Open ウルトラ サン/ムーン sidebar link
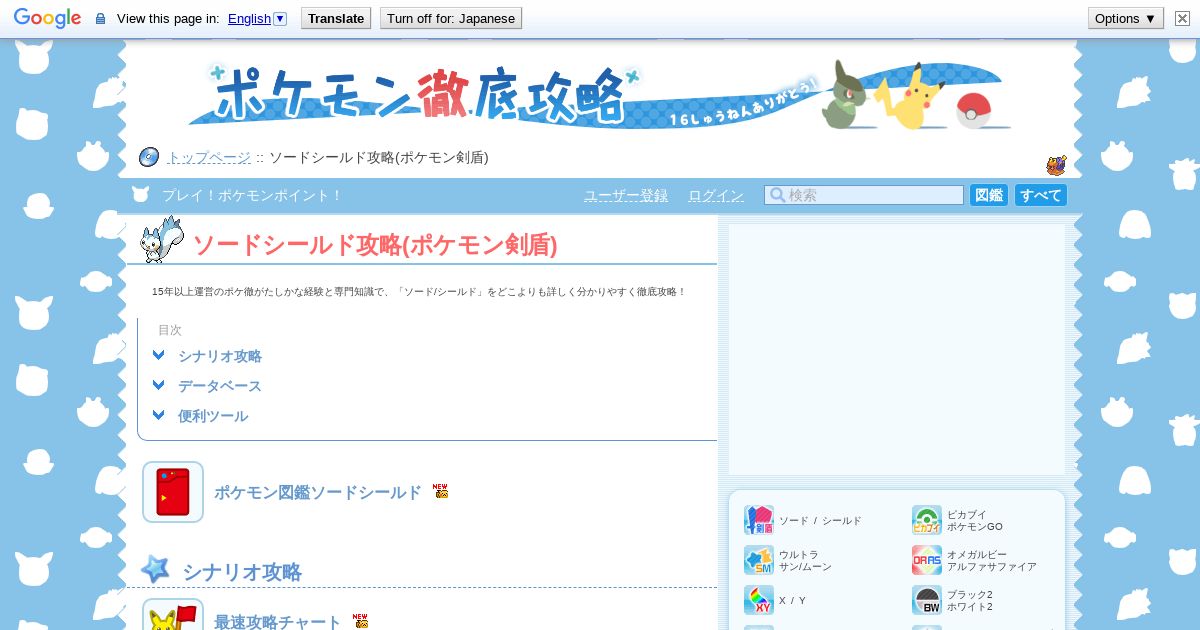Viewport: 1200px width, 630px height. click(x=805, y=561)
